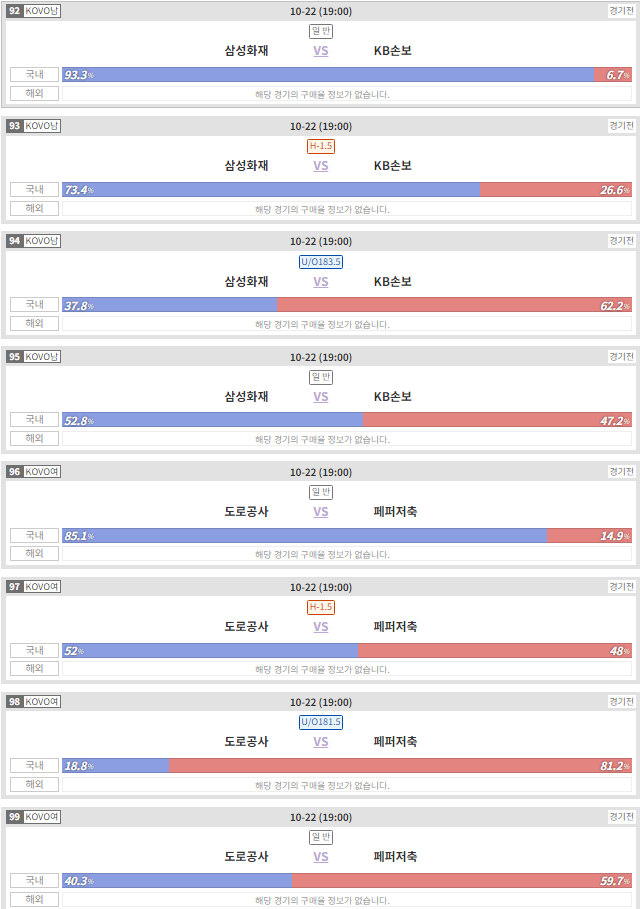Click the 경기전 status in match 95
The image size is (640, 909).
point(621,357)
